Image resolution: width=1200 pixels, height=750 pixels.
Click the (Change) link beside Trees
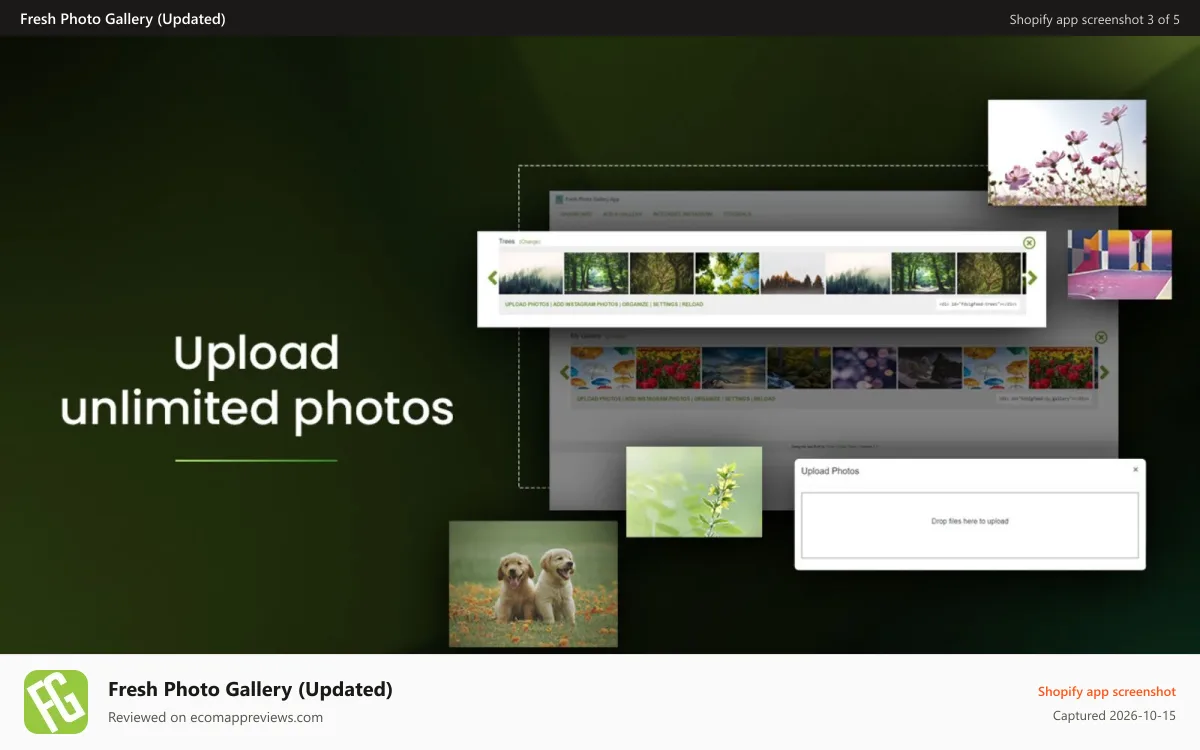(529, 241)
